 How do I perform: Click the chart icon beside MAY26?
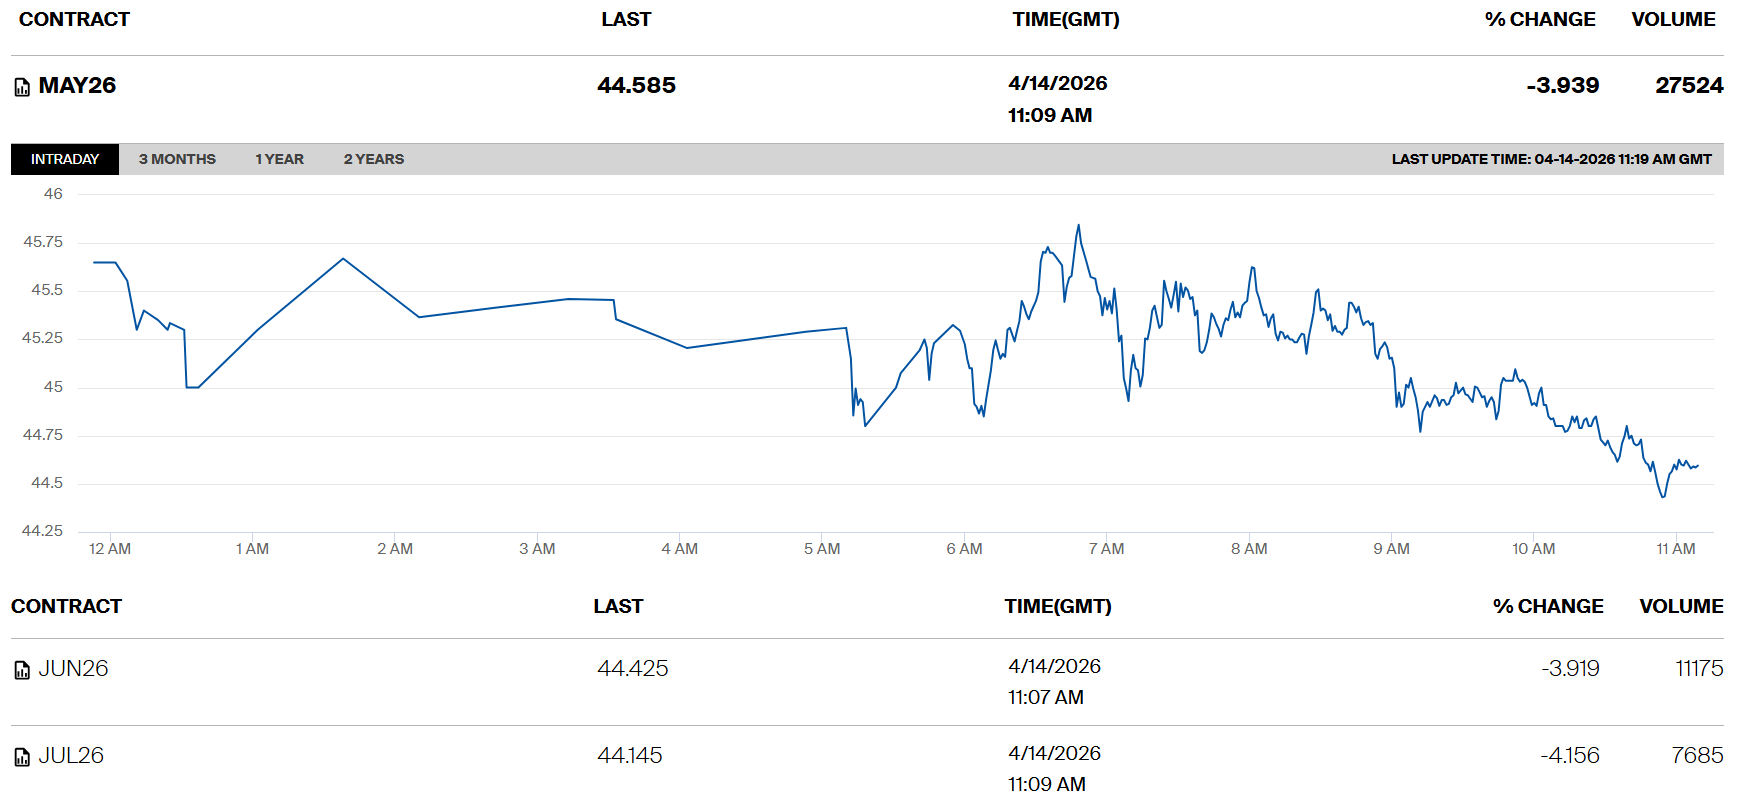tap(22, 88)
